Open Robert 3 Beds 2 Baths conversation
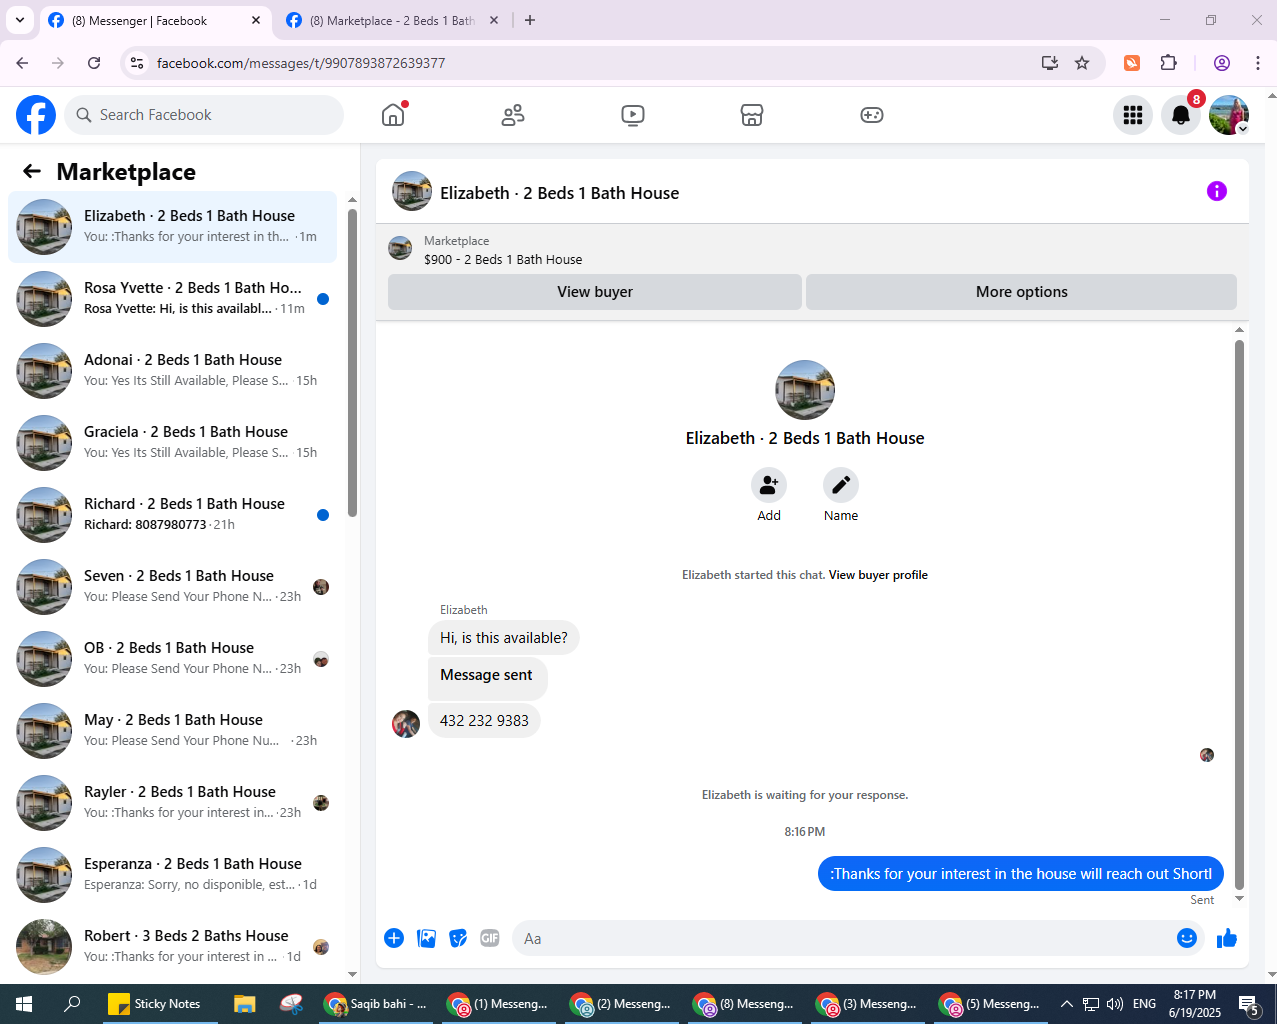Viewport: 1277px width, 1024px height. click(173, 947)
